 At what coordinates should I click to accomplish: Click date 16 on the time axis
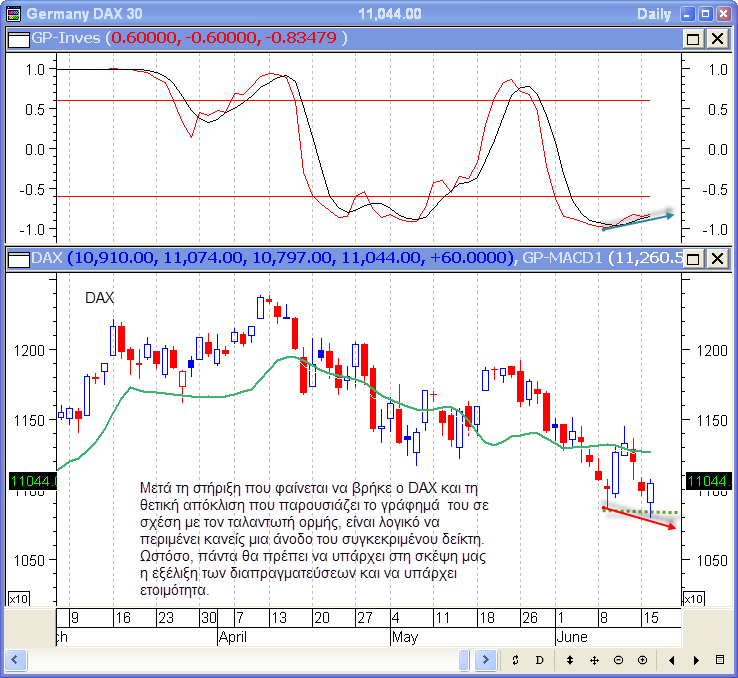(123, 618)
